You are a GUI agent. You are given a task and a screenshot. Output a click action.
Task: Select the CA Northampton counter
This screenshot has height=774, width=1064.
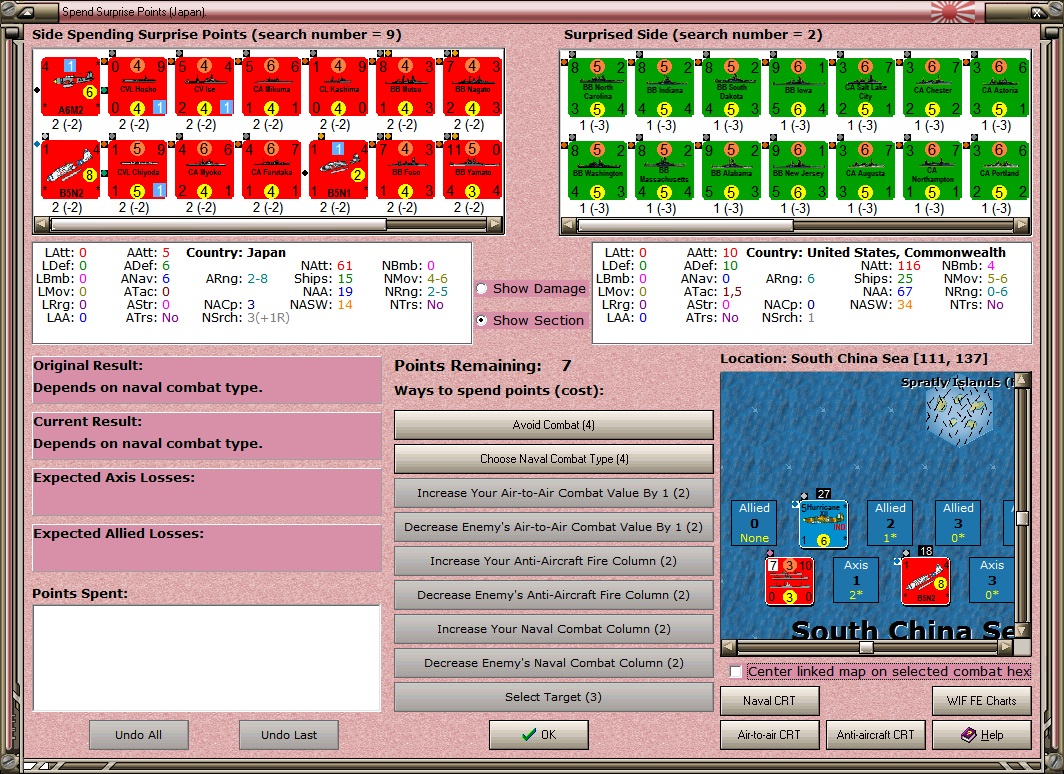[x=933, y=170]
